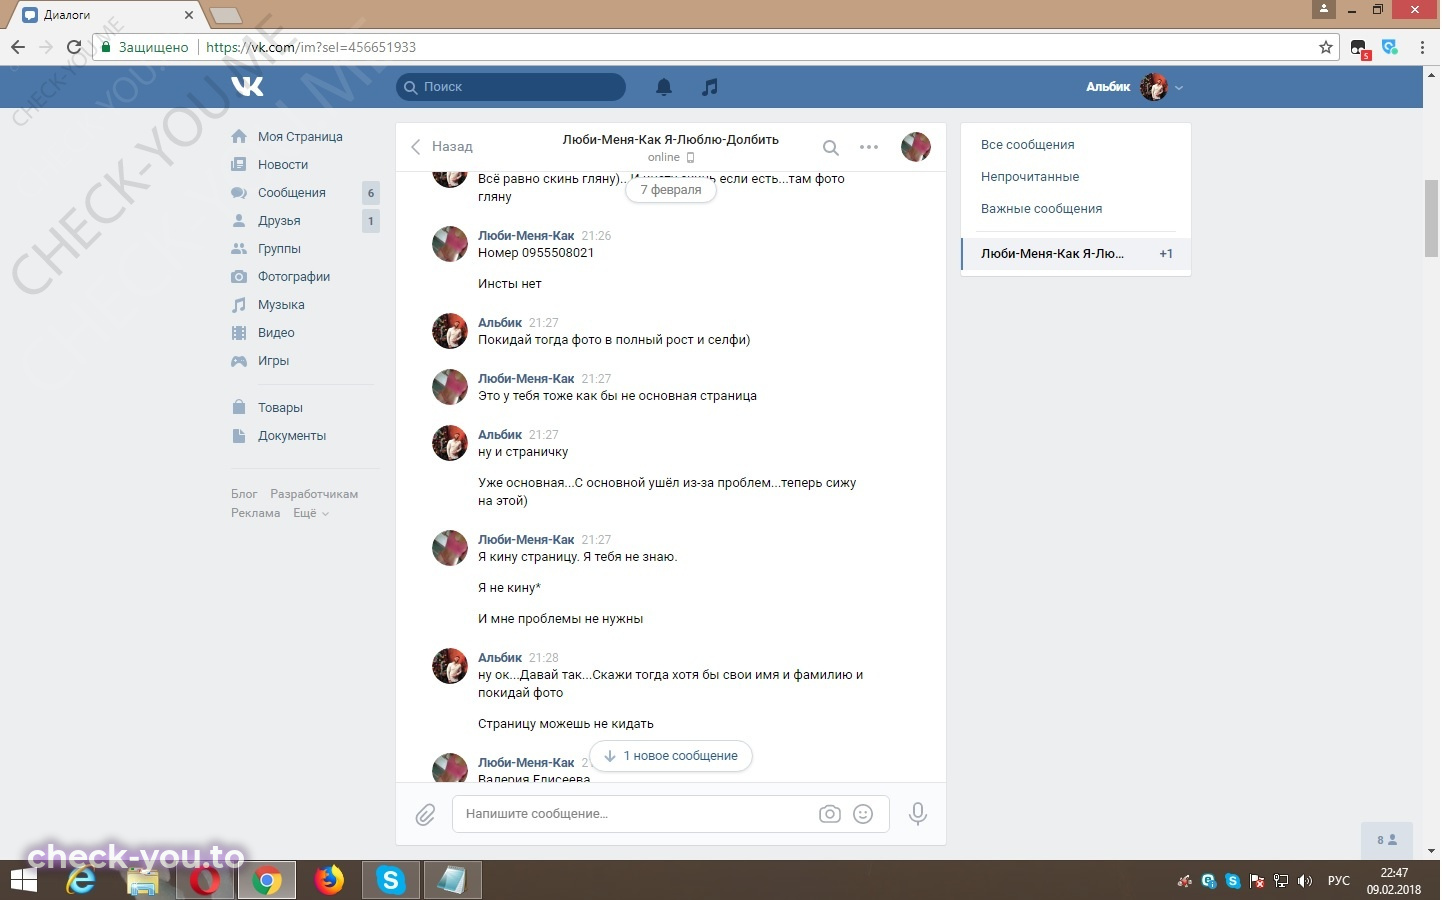Open conversation actions three-dots menu

[x=869, y=147]
